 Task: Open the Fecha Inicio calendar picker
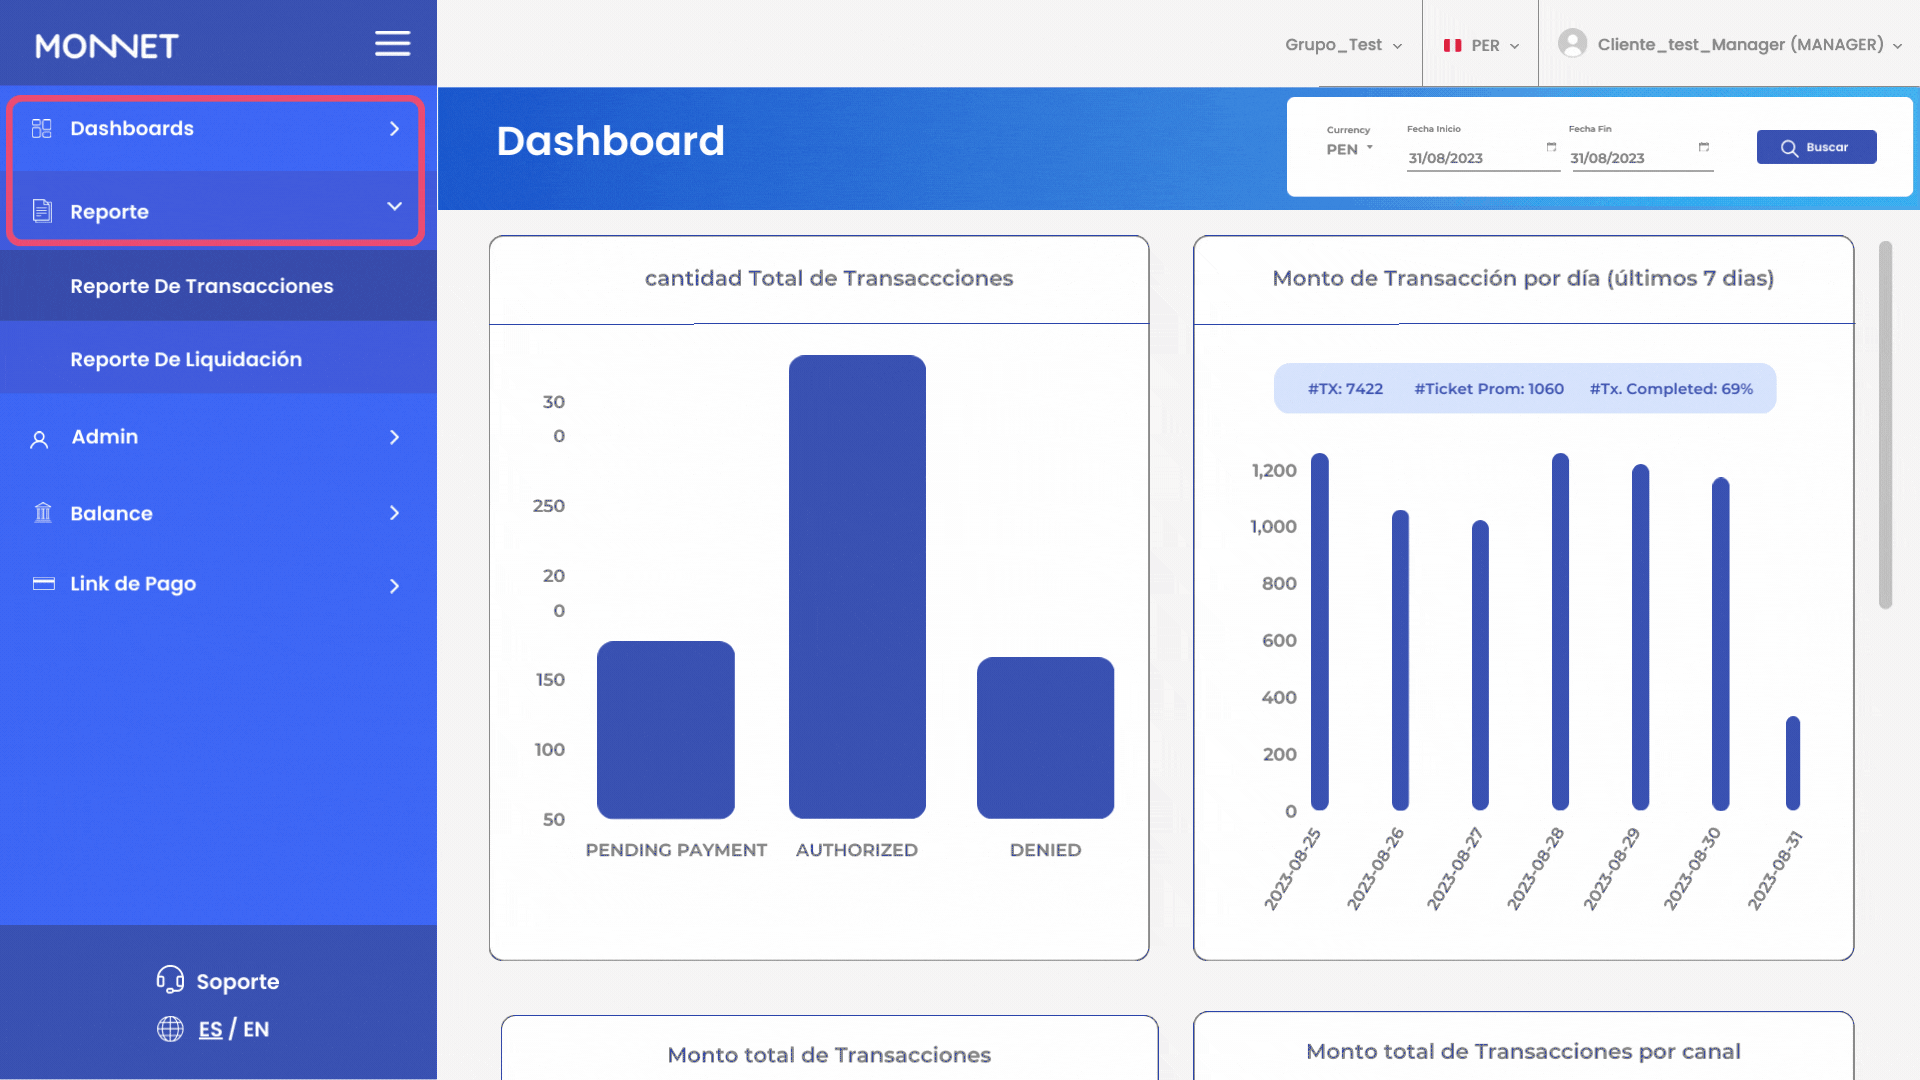(x=1551, y=147)
